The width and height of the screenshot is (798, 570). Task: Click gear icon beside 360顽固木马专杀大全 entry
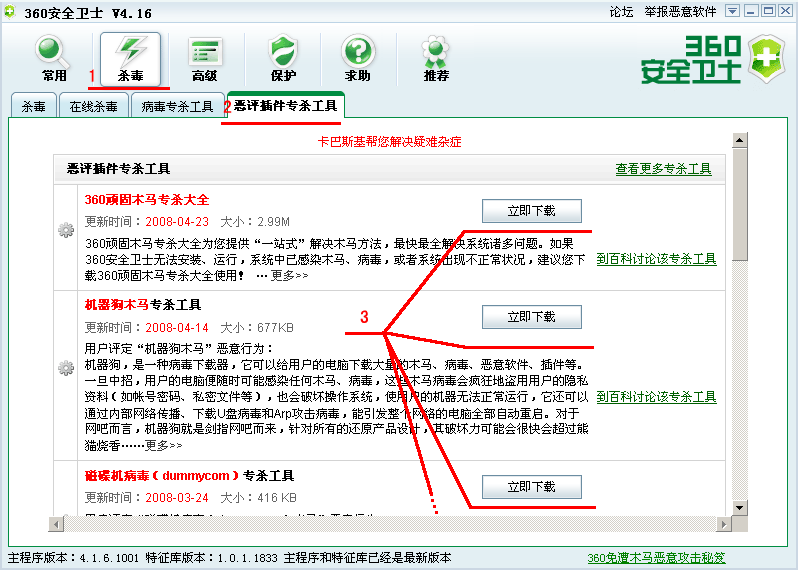tap(66, 231)
